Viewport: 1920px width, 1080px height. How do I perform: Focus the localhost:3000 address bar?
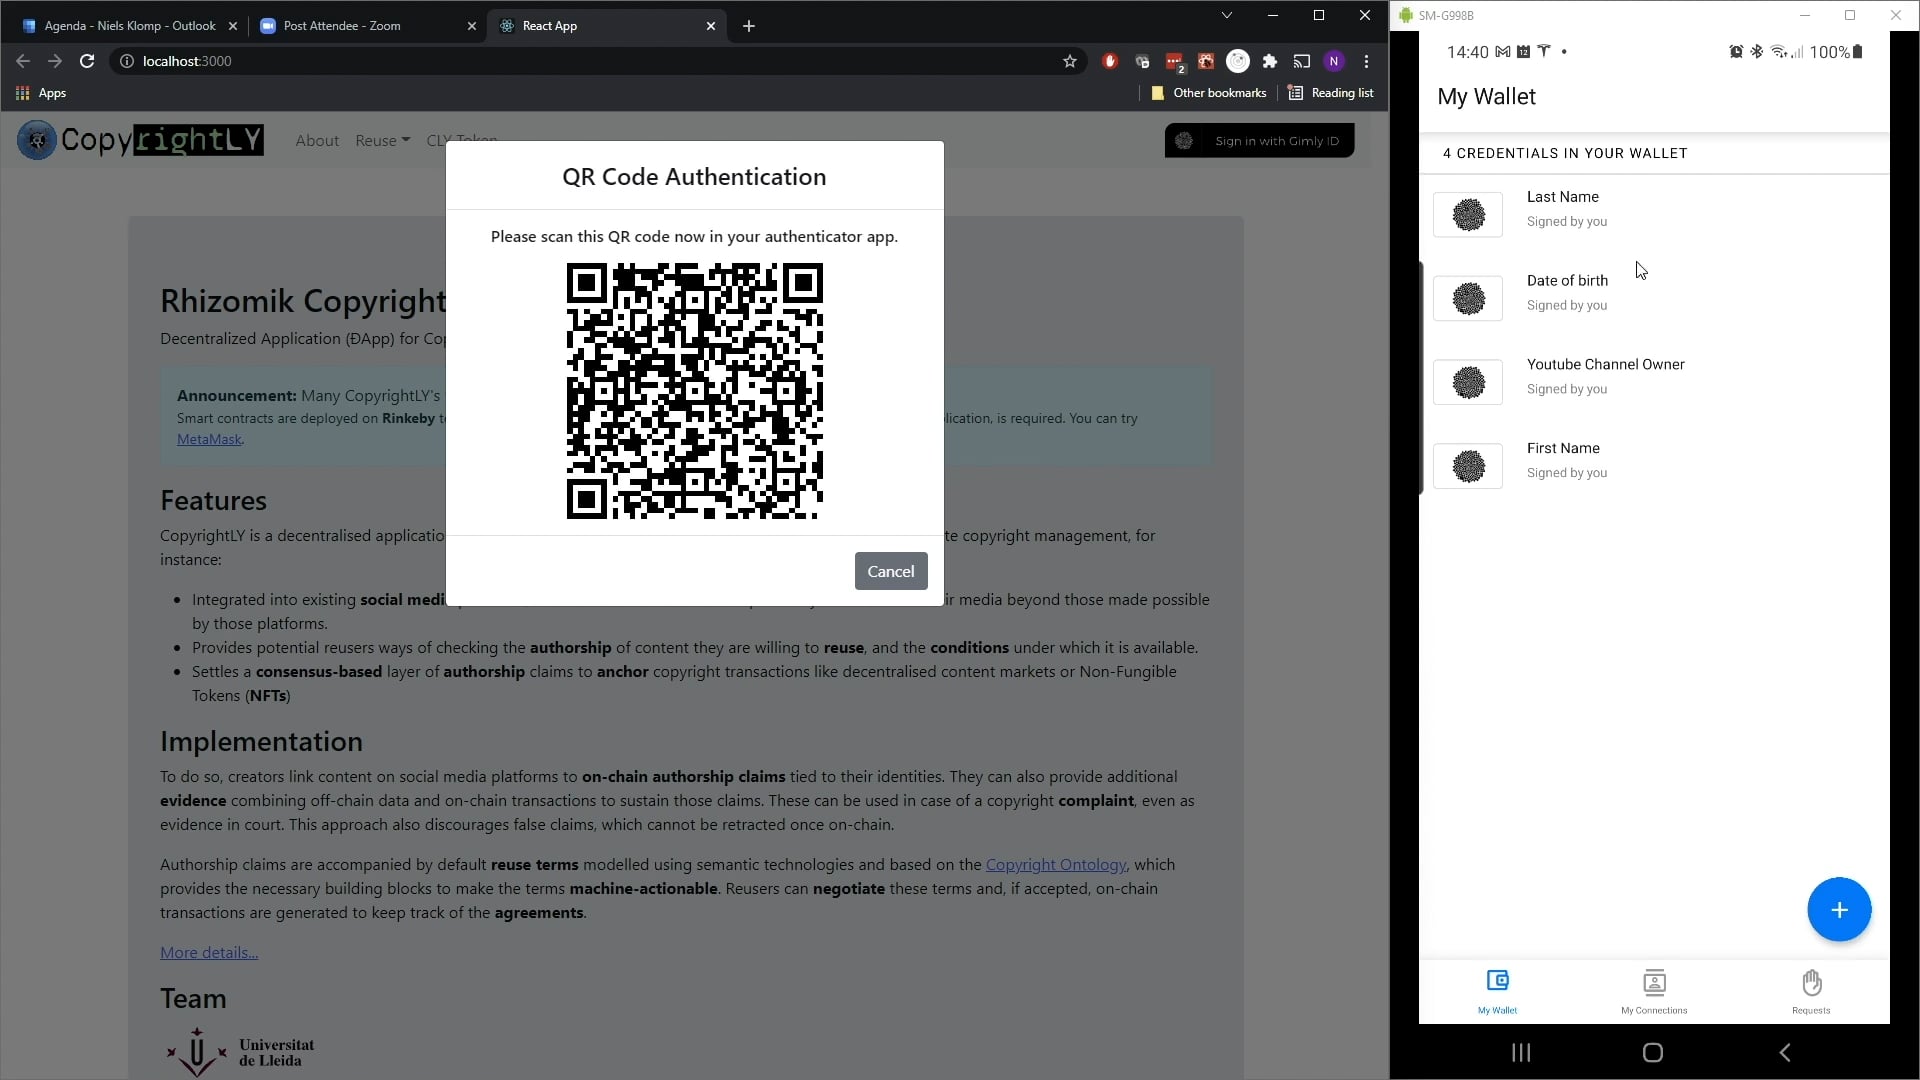(x=600, y=61)
